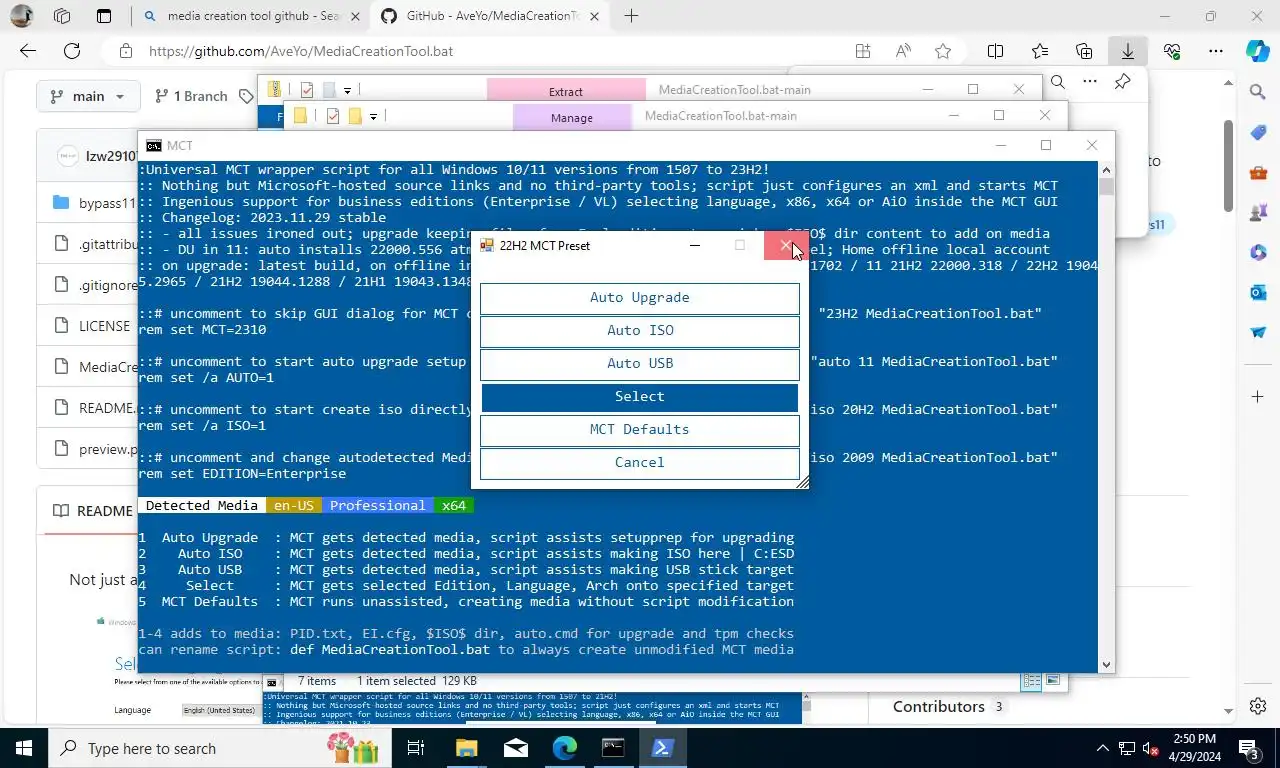Open the Edge tab actions menu icon
Image resolution: width=1280 pixels, height=768 pixels.
[x=104, y=16]
